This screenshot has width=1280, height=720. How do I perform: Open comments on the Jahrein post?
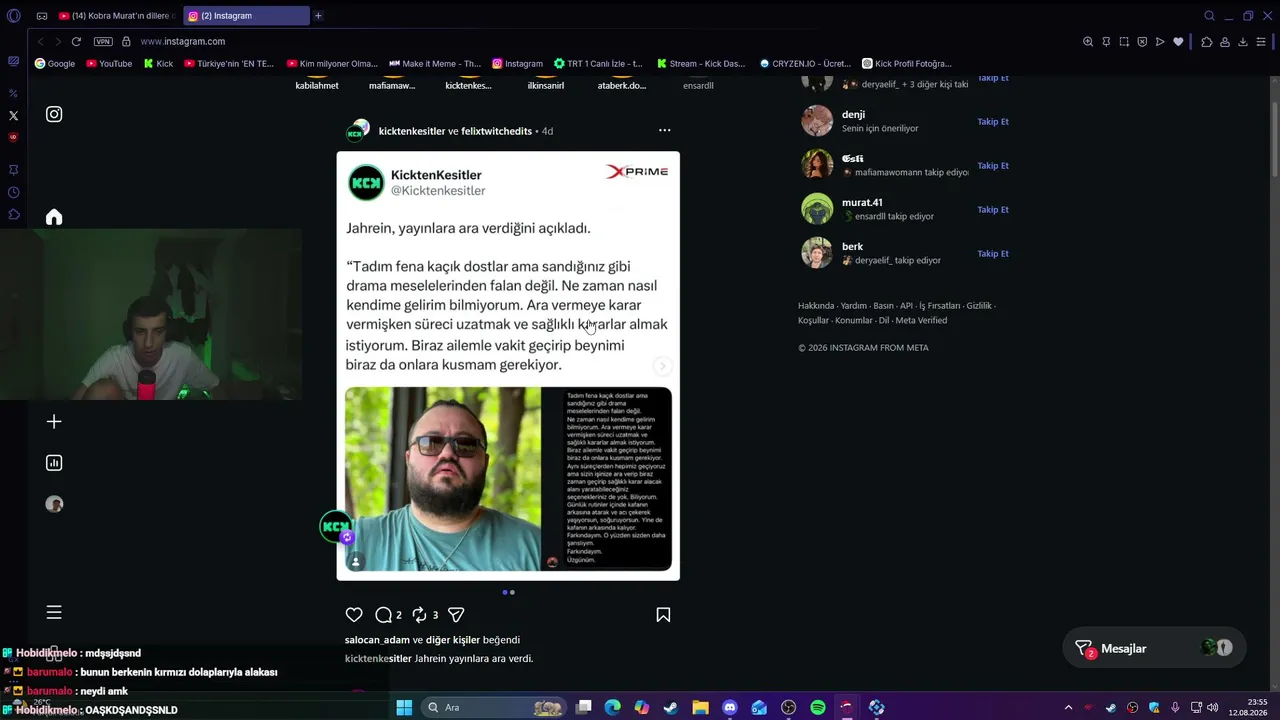pyautogui.click(x=383, y=615)
